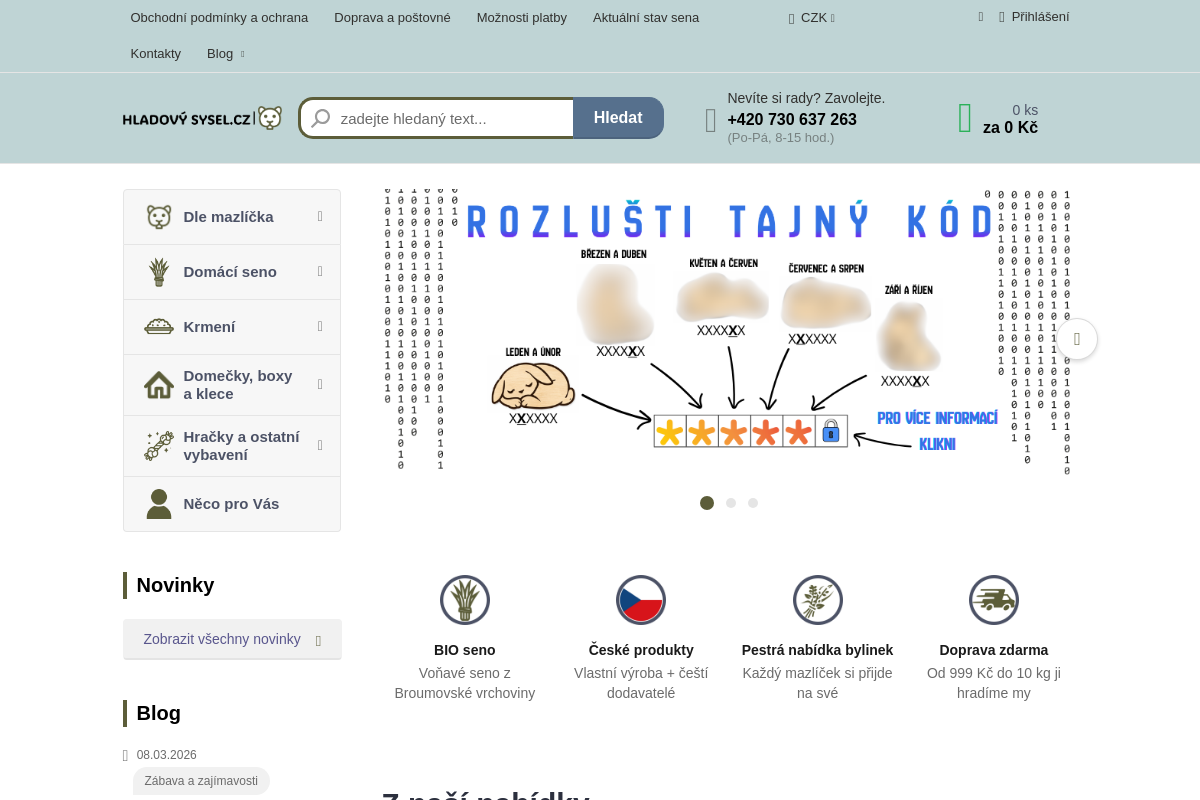Open cart summary 0 ks za 0 Kč
Viewport: 1200px width, 800px height.
1010,119
